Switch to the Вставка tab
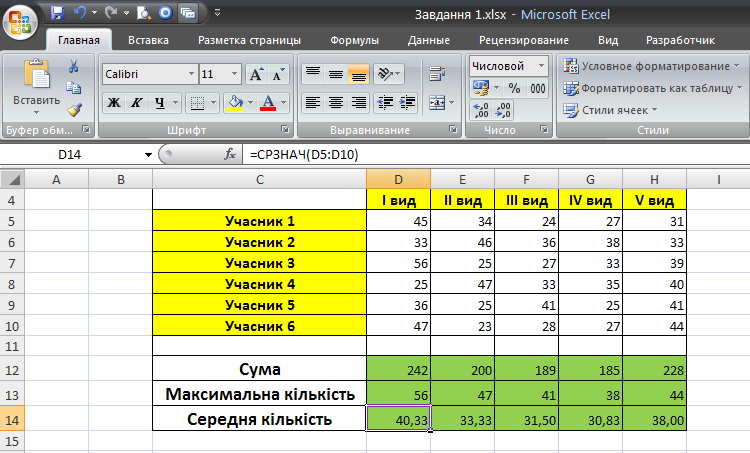 click(148, 40)
